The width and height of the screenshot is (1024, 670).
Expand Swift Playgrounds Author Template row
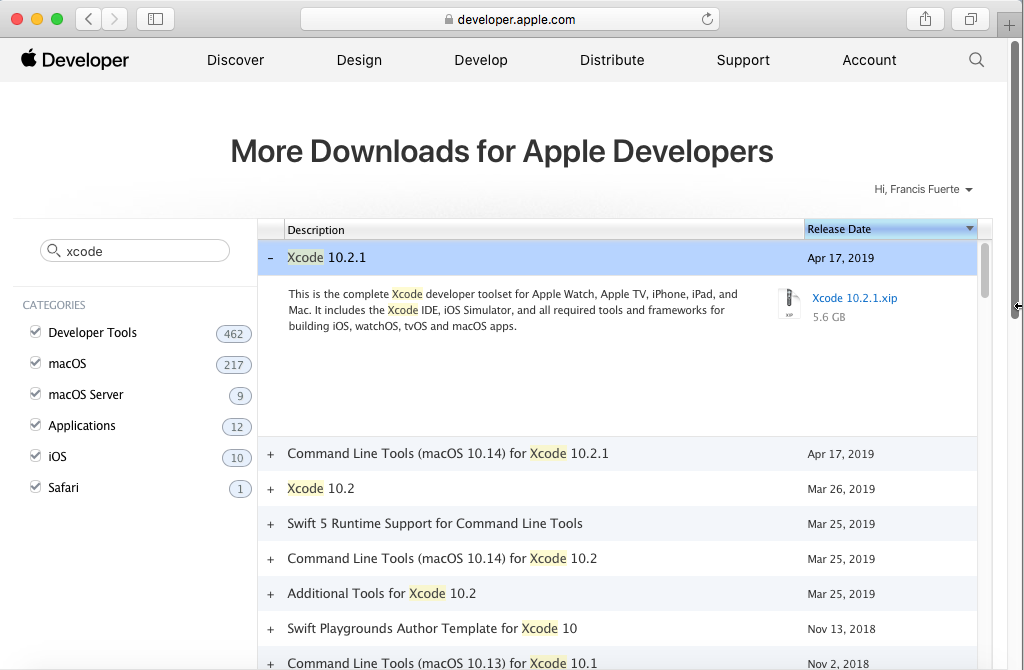coord(270,630)
